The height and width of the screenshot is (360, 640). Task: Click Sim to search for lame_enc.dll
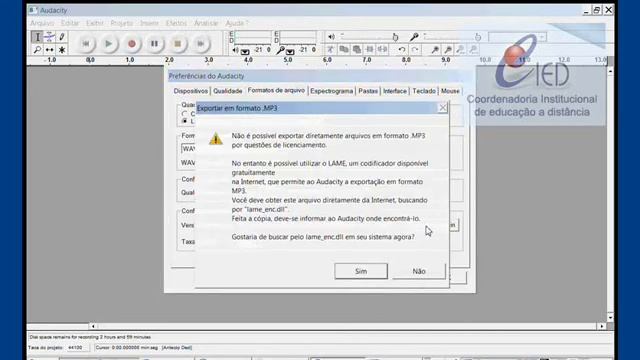coord(361,271)
